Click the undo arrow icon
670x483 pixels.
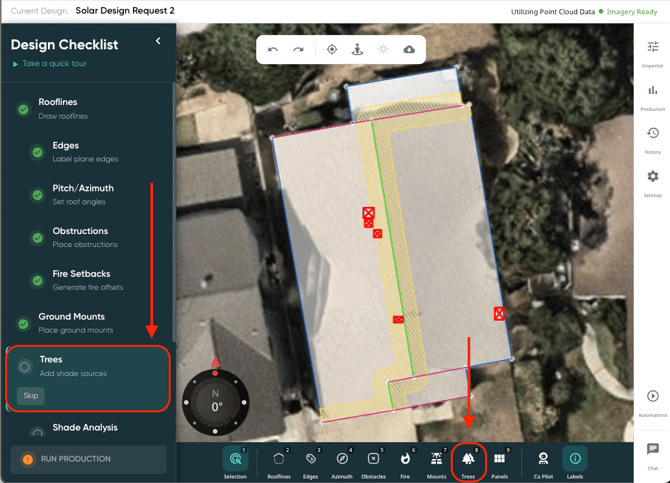tap(273, 50)
